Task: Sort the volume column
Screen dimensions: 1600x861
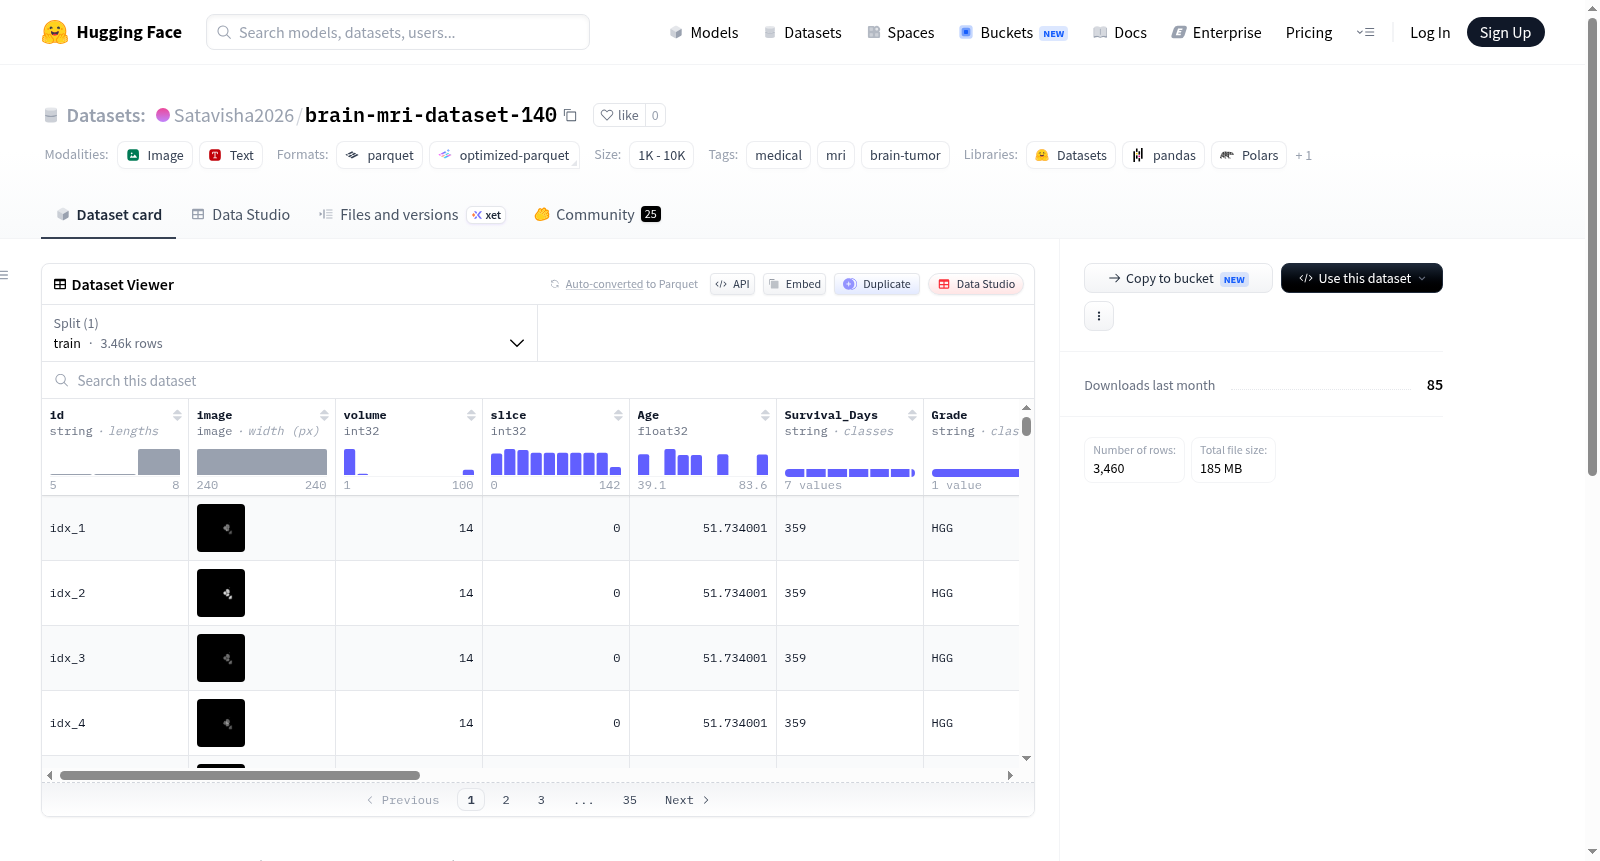Action: click(471, 415)
